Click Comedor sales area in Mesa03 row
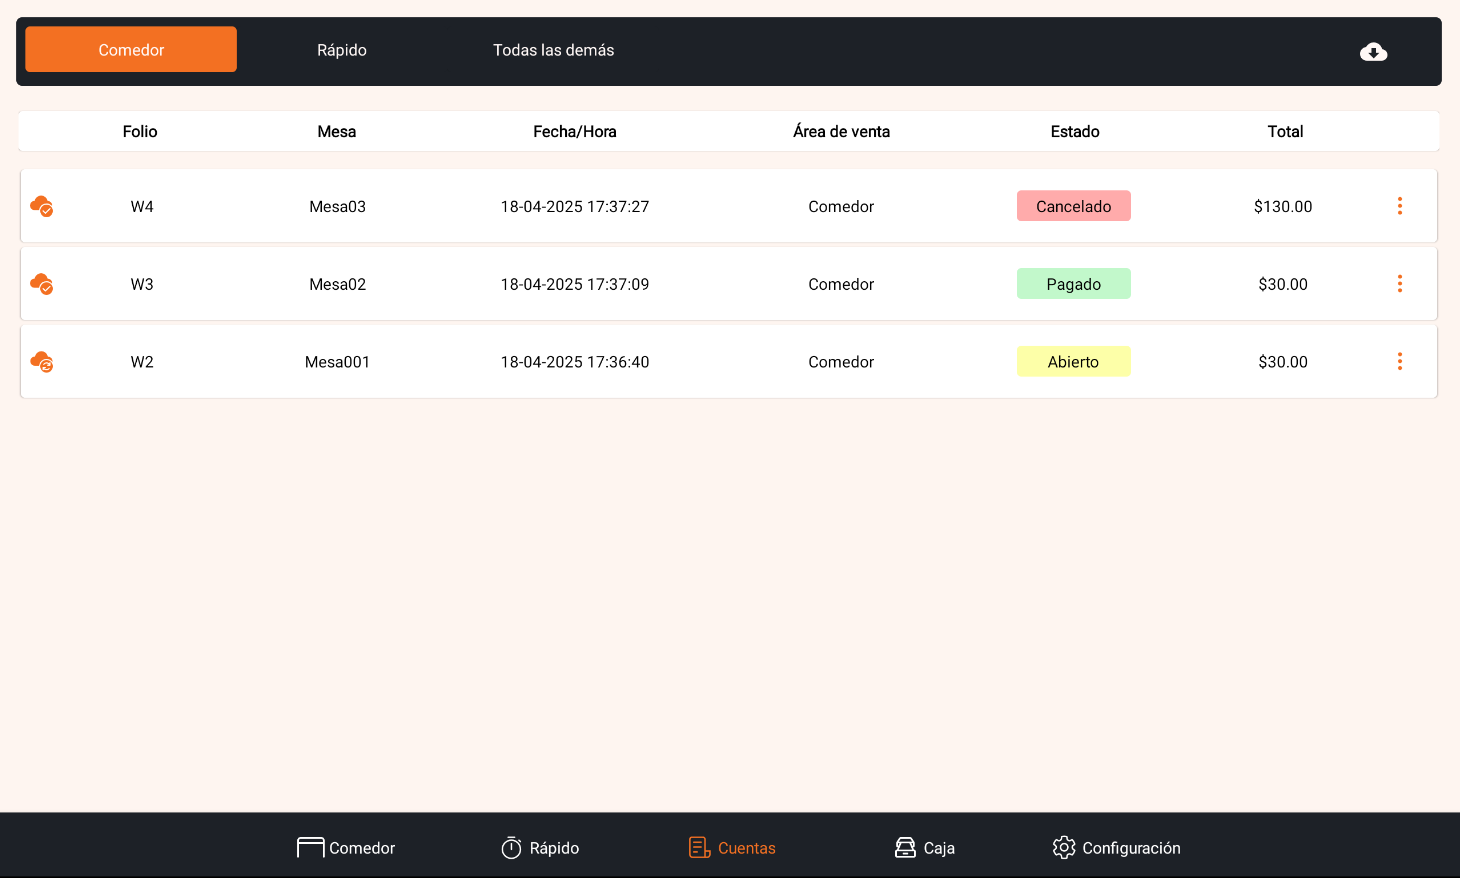 pyautogui.click(x=841, y=207)
